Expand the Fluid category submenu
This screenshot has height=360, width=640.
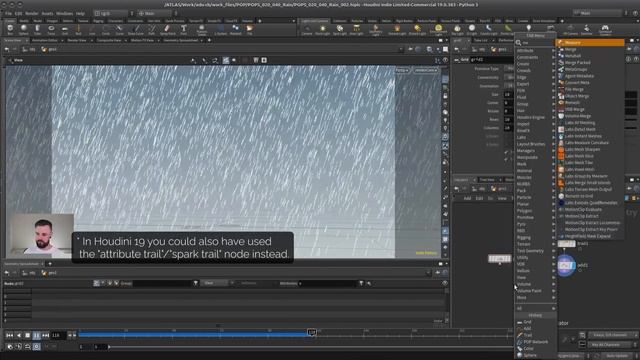tap(535, 97)
